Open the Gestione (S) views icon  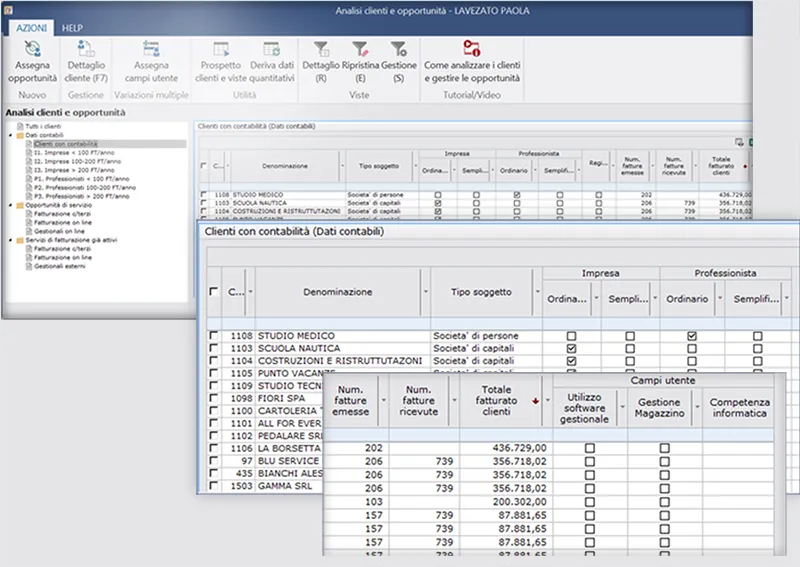coord(398,49)
